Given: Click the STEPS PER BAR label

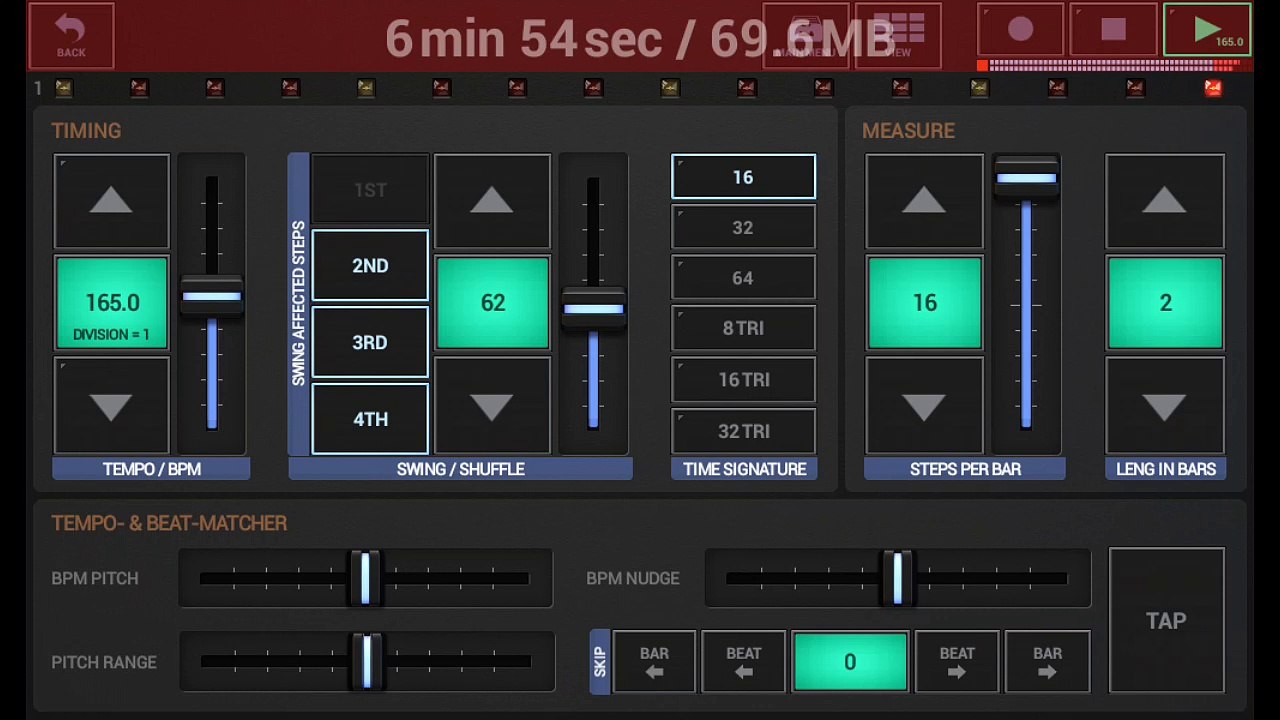Looking at the screenshot, I should pos(965,469).
